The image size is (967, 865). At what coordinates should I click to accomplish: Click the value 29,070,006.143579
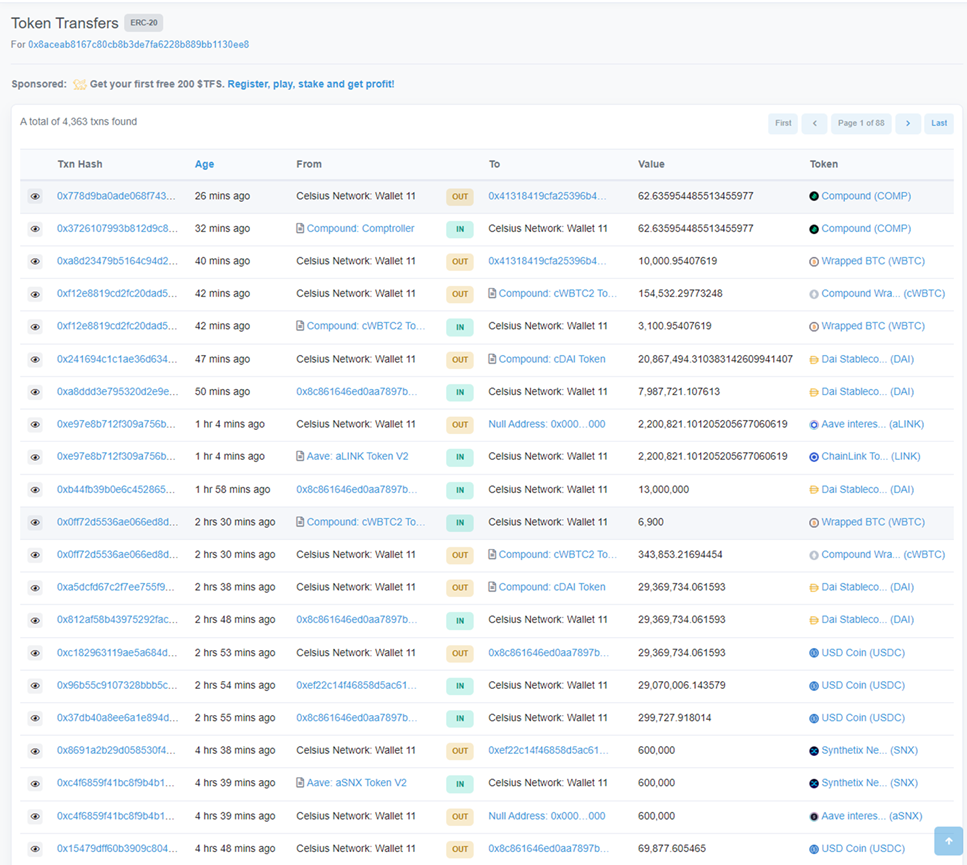point(682,685)
